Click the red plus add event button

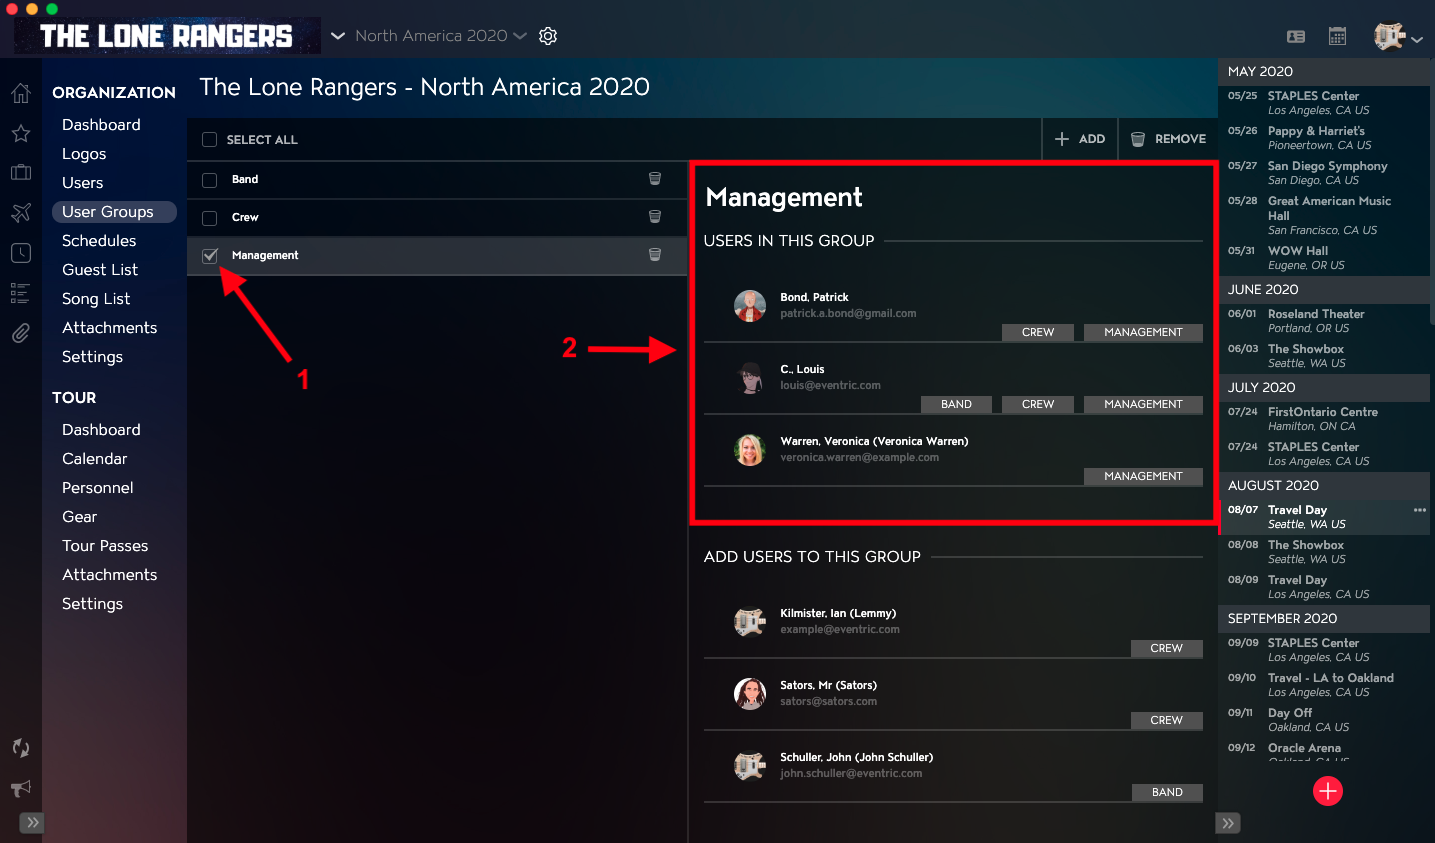coord(1328,791)
